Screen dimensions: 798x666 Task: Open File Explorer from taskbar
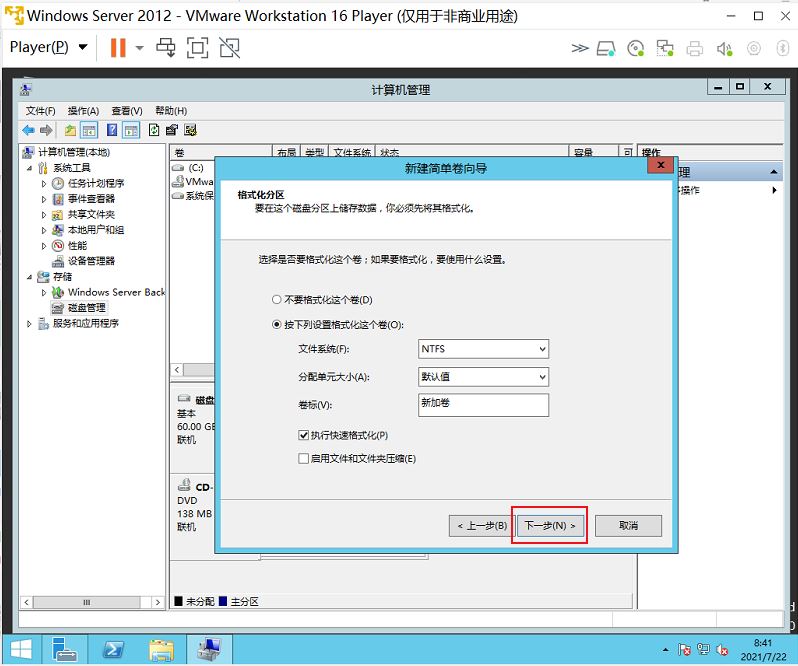pyautogui.click(x=161, y=650)
